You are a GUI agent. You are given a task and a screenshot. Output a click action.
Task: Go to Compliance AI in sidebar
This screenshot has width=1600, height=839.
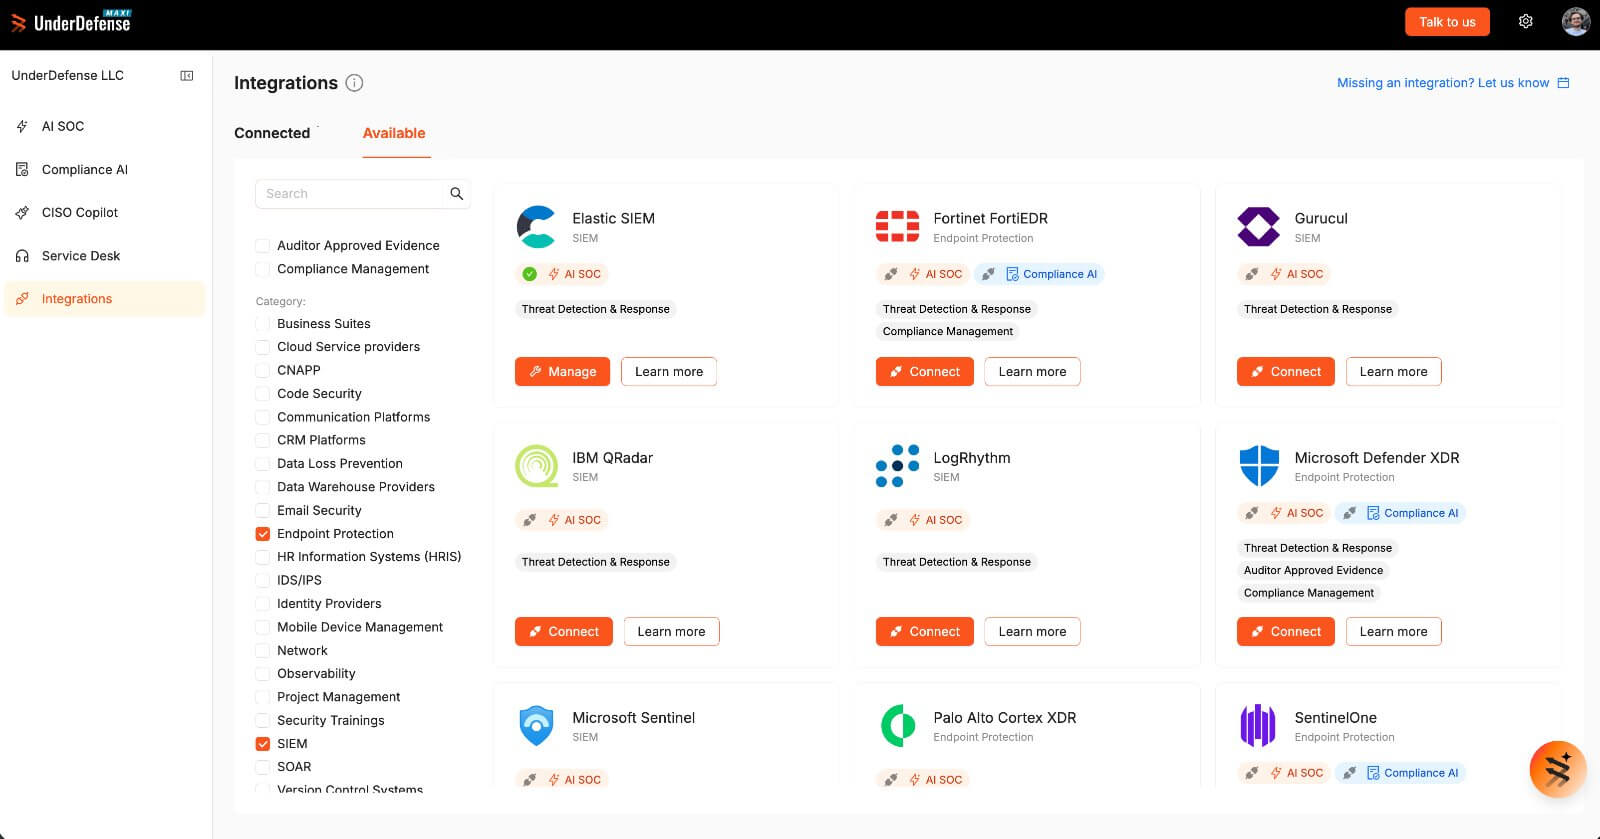[x=105, y=170]
